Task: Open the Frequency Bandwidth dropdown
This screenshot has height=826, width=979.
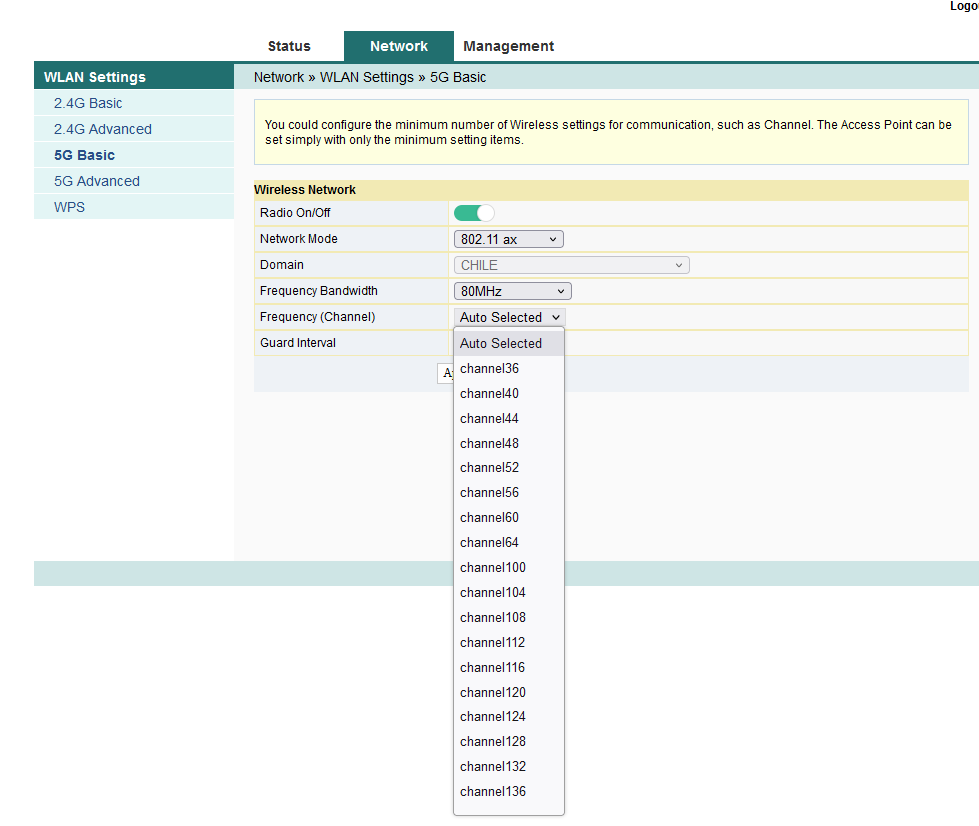Action: [x=512, y=291]
